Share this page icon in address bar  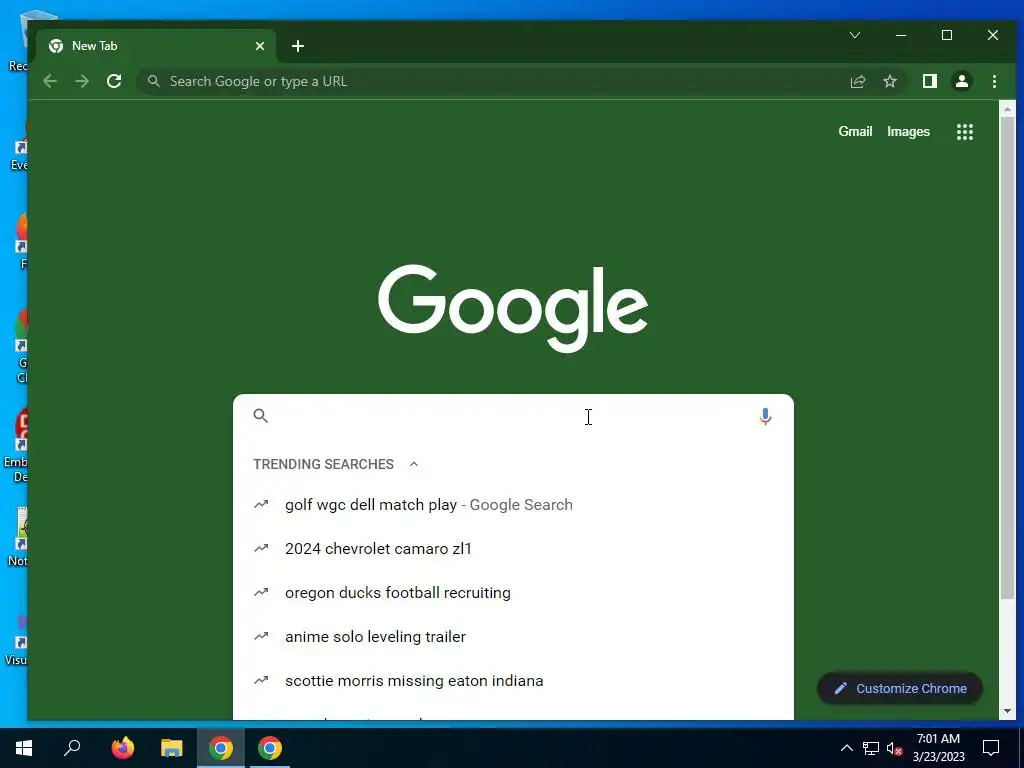tap(857, 81)
